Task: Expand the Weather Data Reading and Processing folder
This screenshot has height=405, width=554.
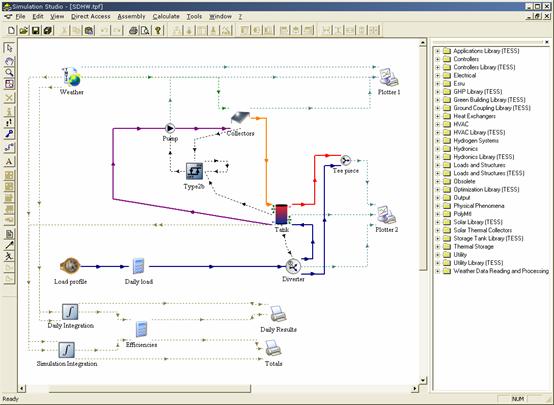Action: pyautogui.click(x=437, y=271)
